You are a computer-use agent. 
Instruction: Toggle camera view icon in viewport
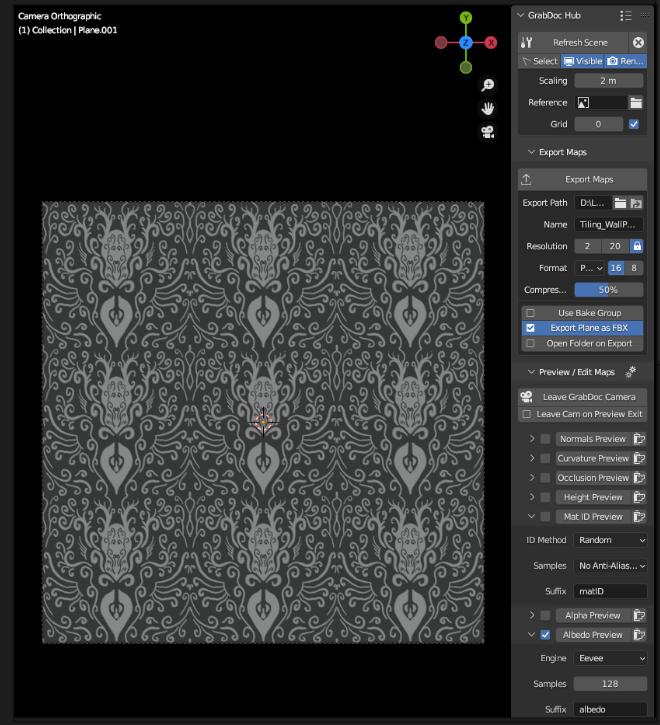pyautogui.click(x=487, y=132)
